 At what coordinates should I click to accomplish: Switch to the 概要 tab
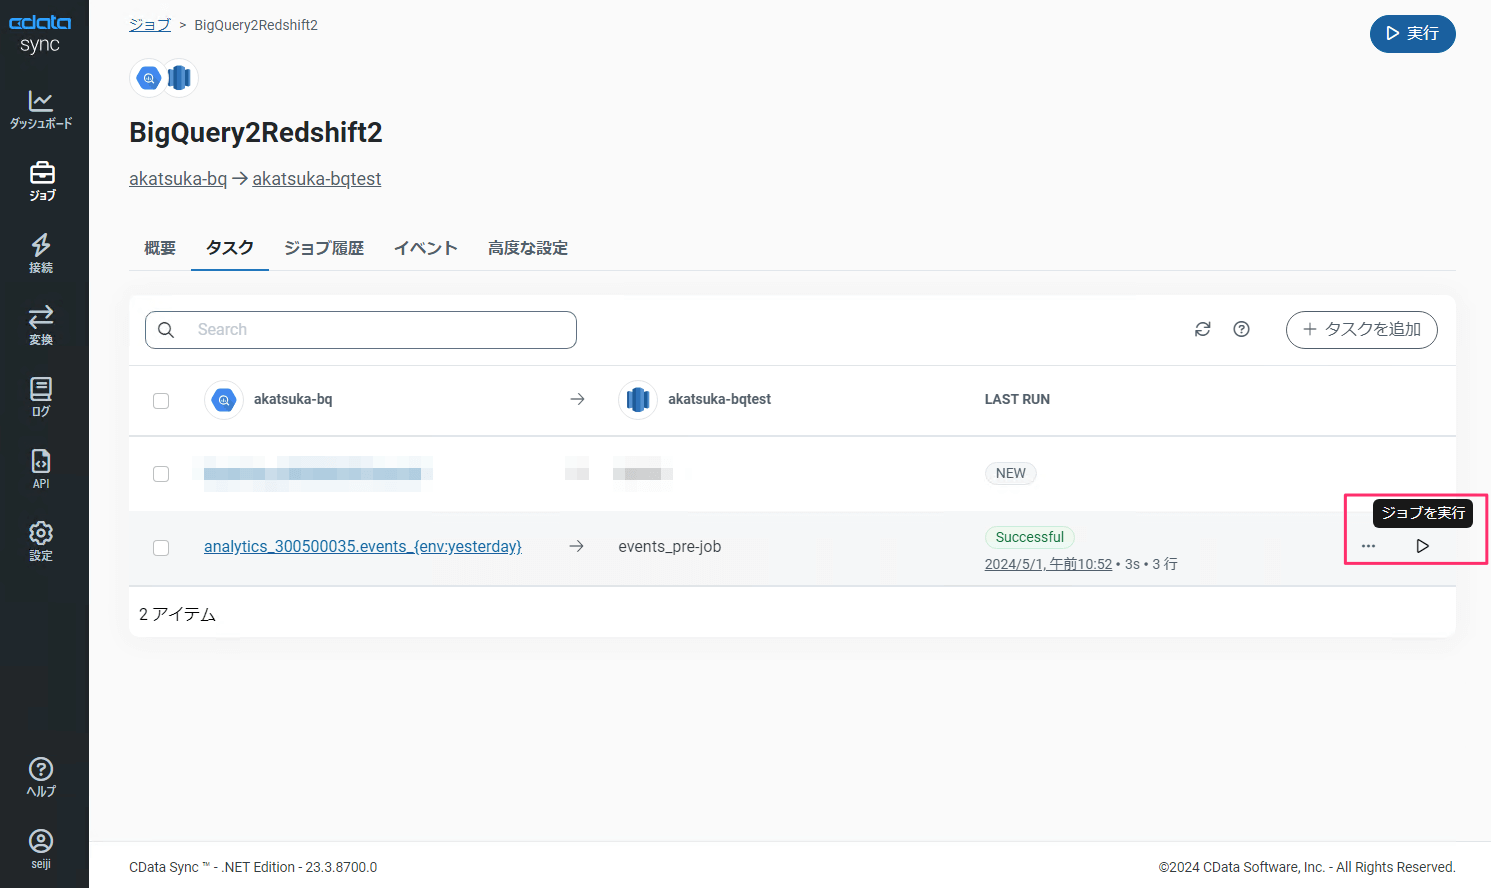pyautogui.click(x=160, y=248)
